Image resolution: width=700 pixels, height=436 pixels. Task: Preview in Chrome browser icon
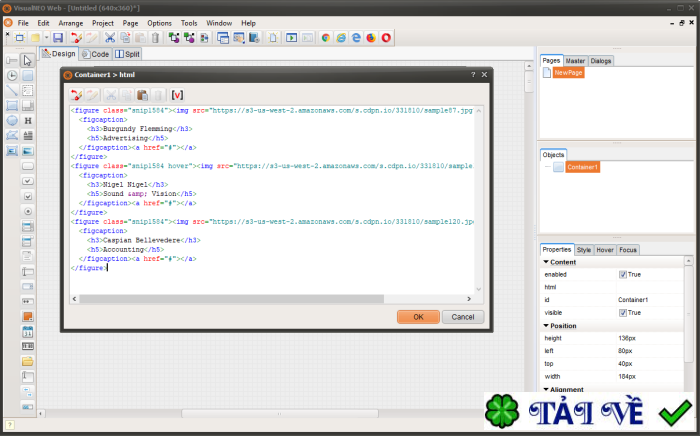click(x=325, y=38)
